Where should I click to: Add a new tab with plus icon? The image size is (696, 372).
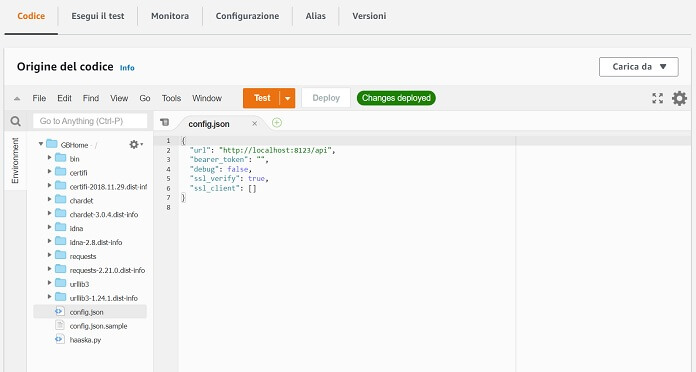pos(277,123)
